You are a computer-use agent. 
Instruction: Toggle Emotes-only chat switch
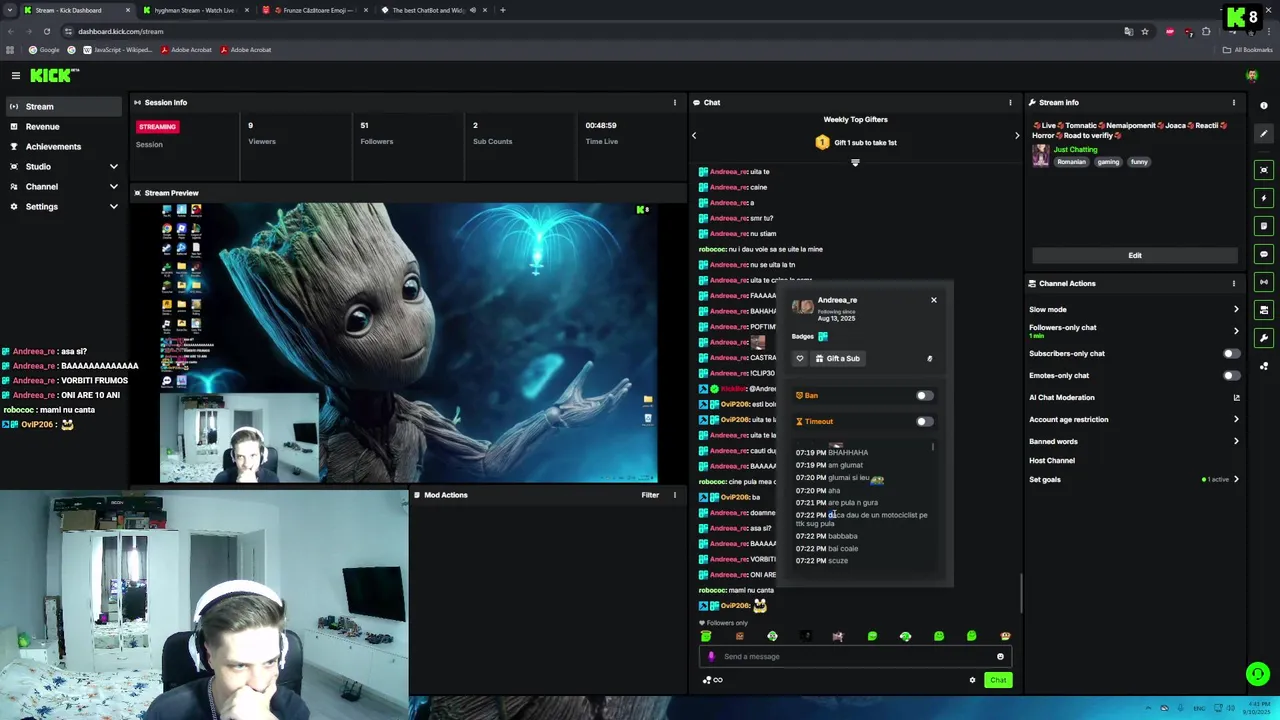click(x=1231, y=375)
